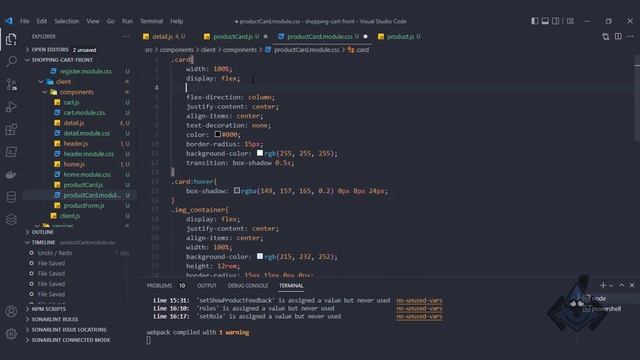Expand the SonarLint Rules section
640x360 pixels.
[x=80, y=319]
